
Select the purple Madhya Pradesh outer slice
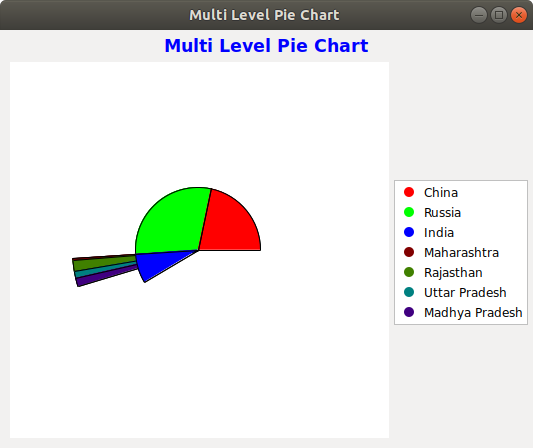(x=106, y=275)
